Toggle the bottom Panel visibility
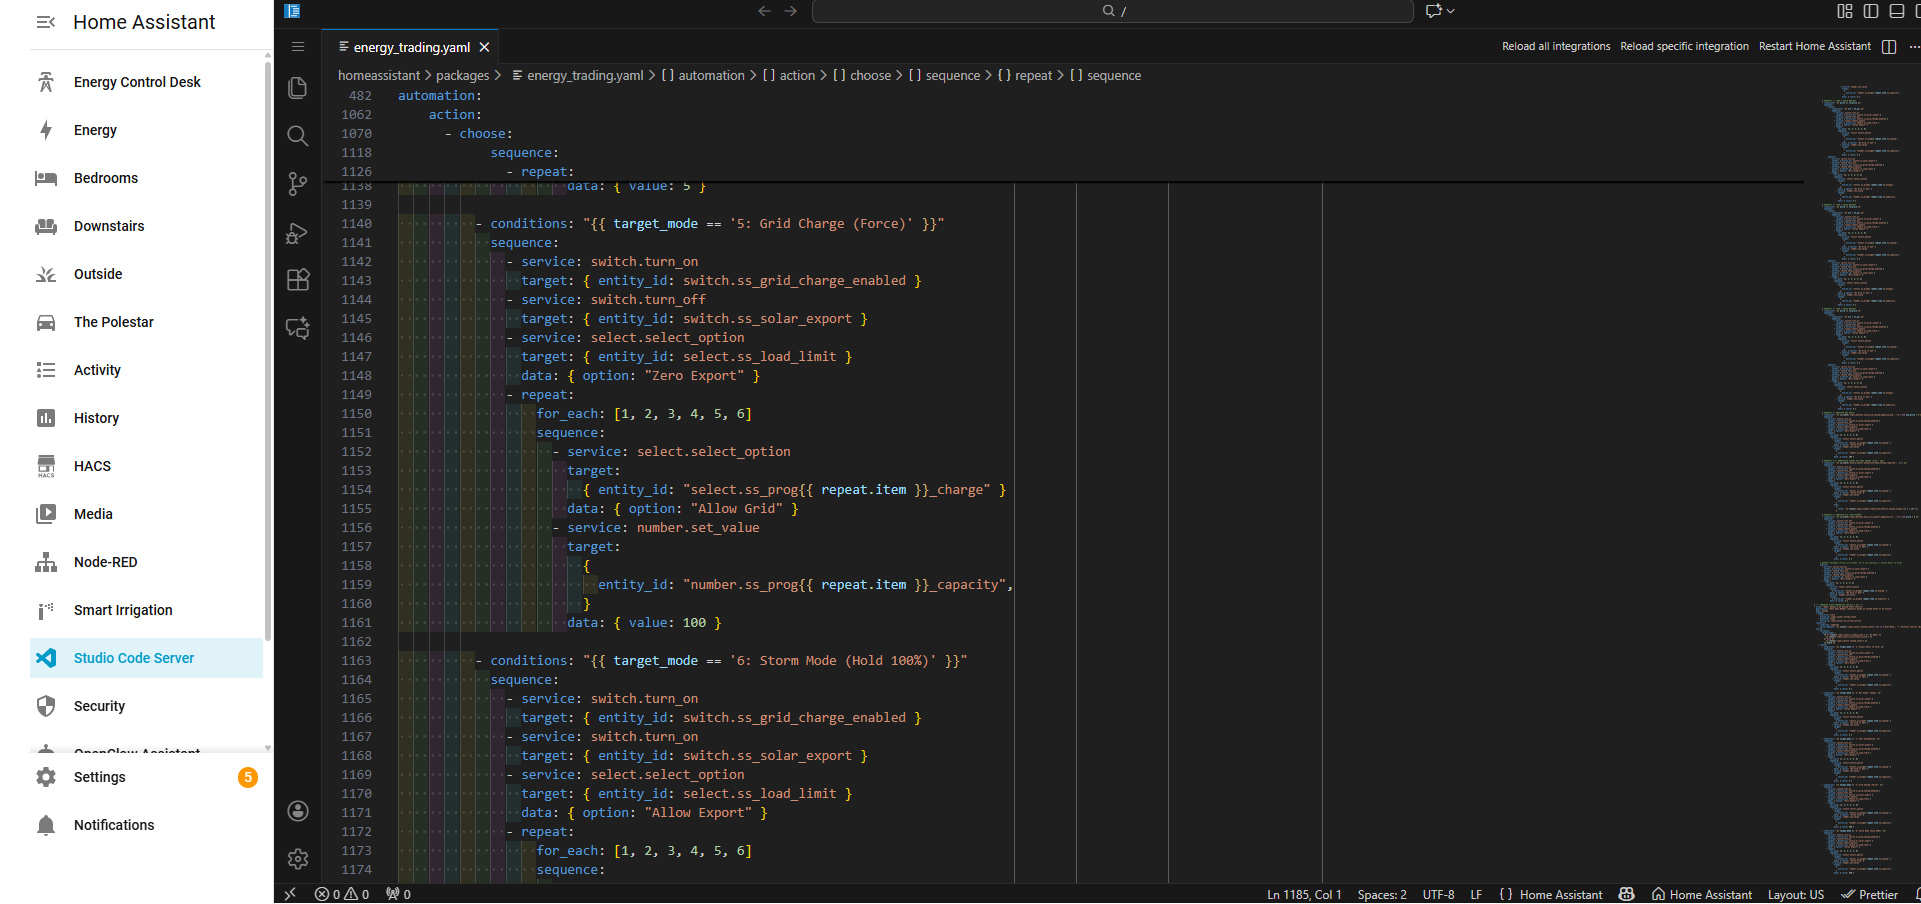 click(1896, 11)
